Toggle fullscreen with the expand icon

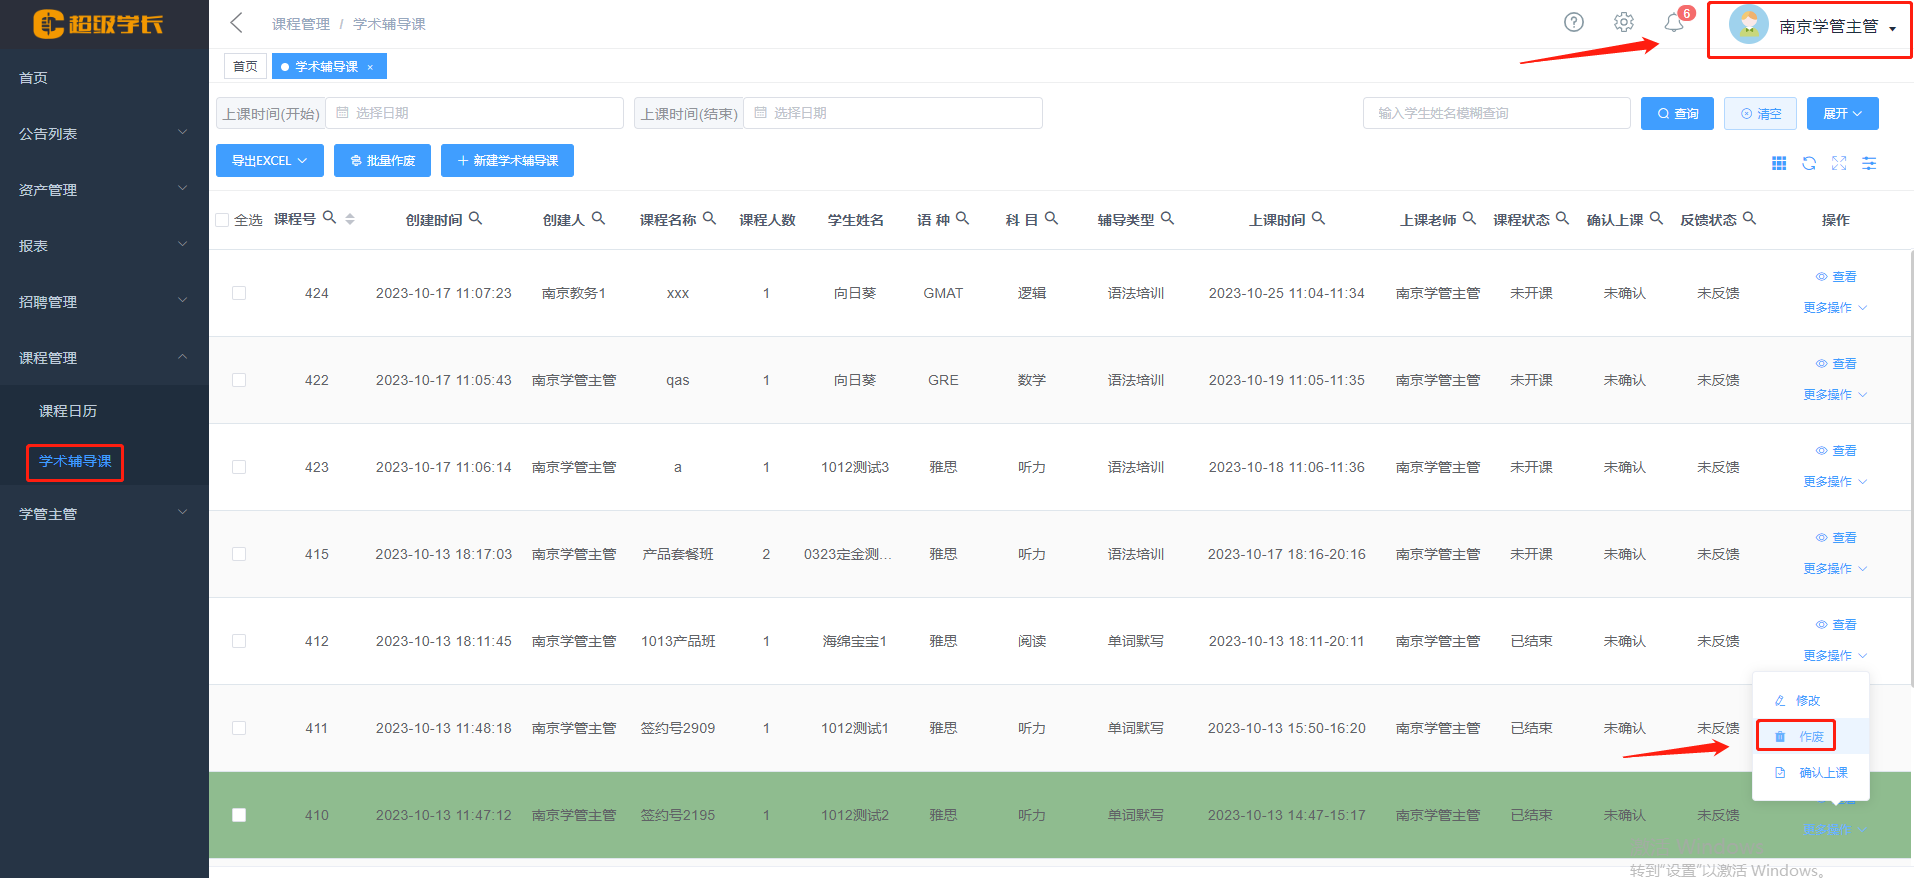click(x=1838, y=163)
